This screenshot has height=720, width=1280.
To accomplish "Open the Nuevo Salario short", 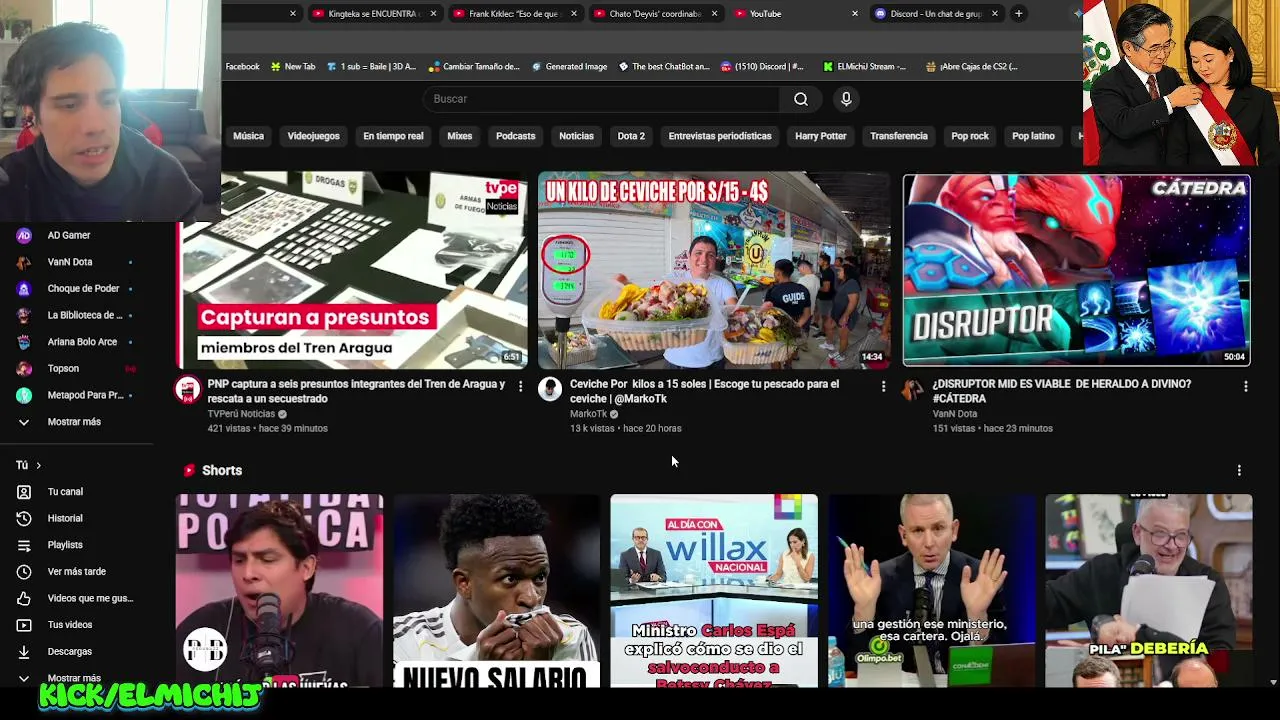I will tap(496, 591).
